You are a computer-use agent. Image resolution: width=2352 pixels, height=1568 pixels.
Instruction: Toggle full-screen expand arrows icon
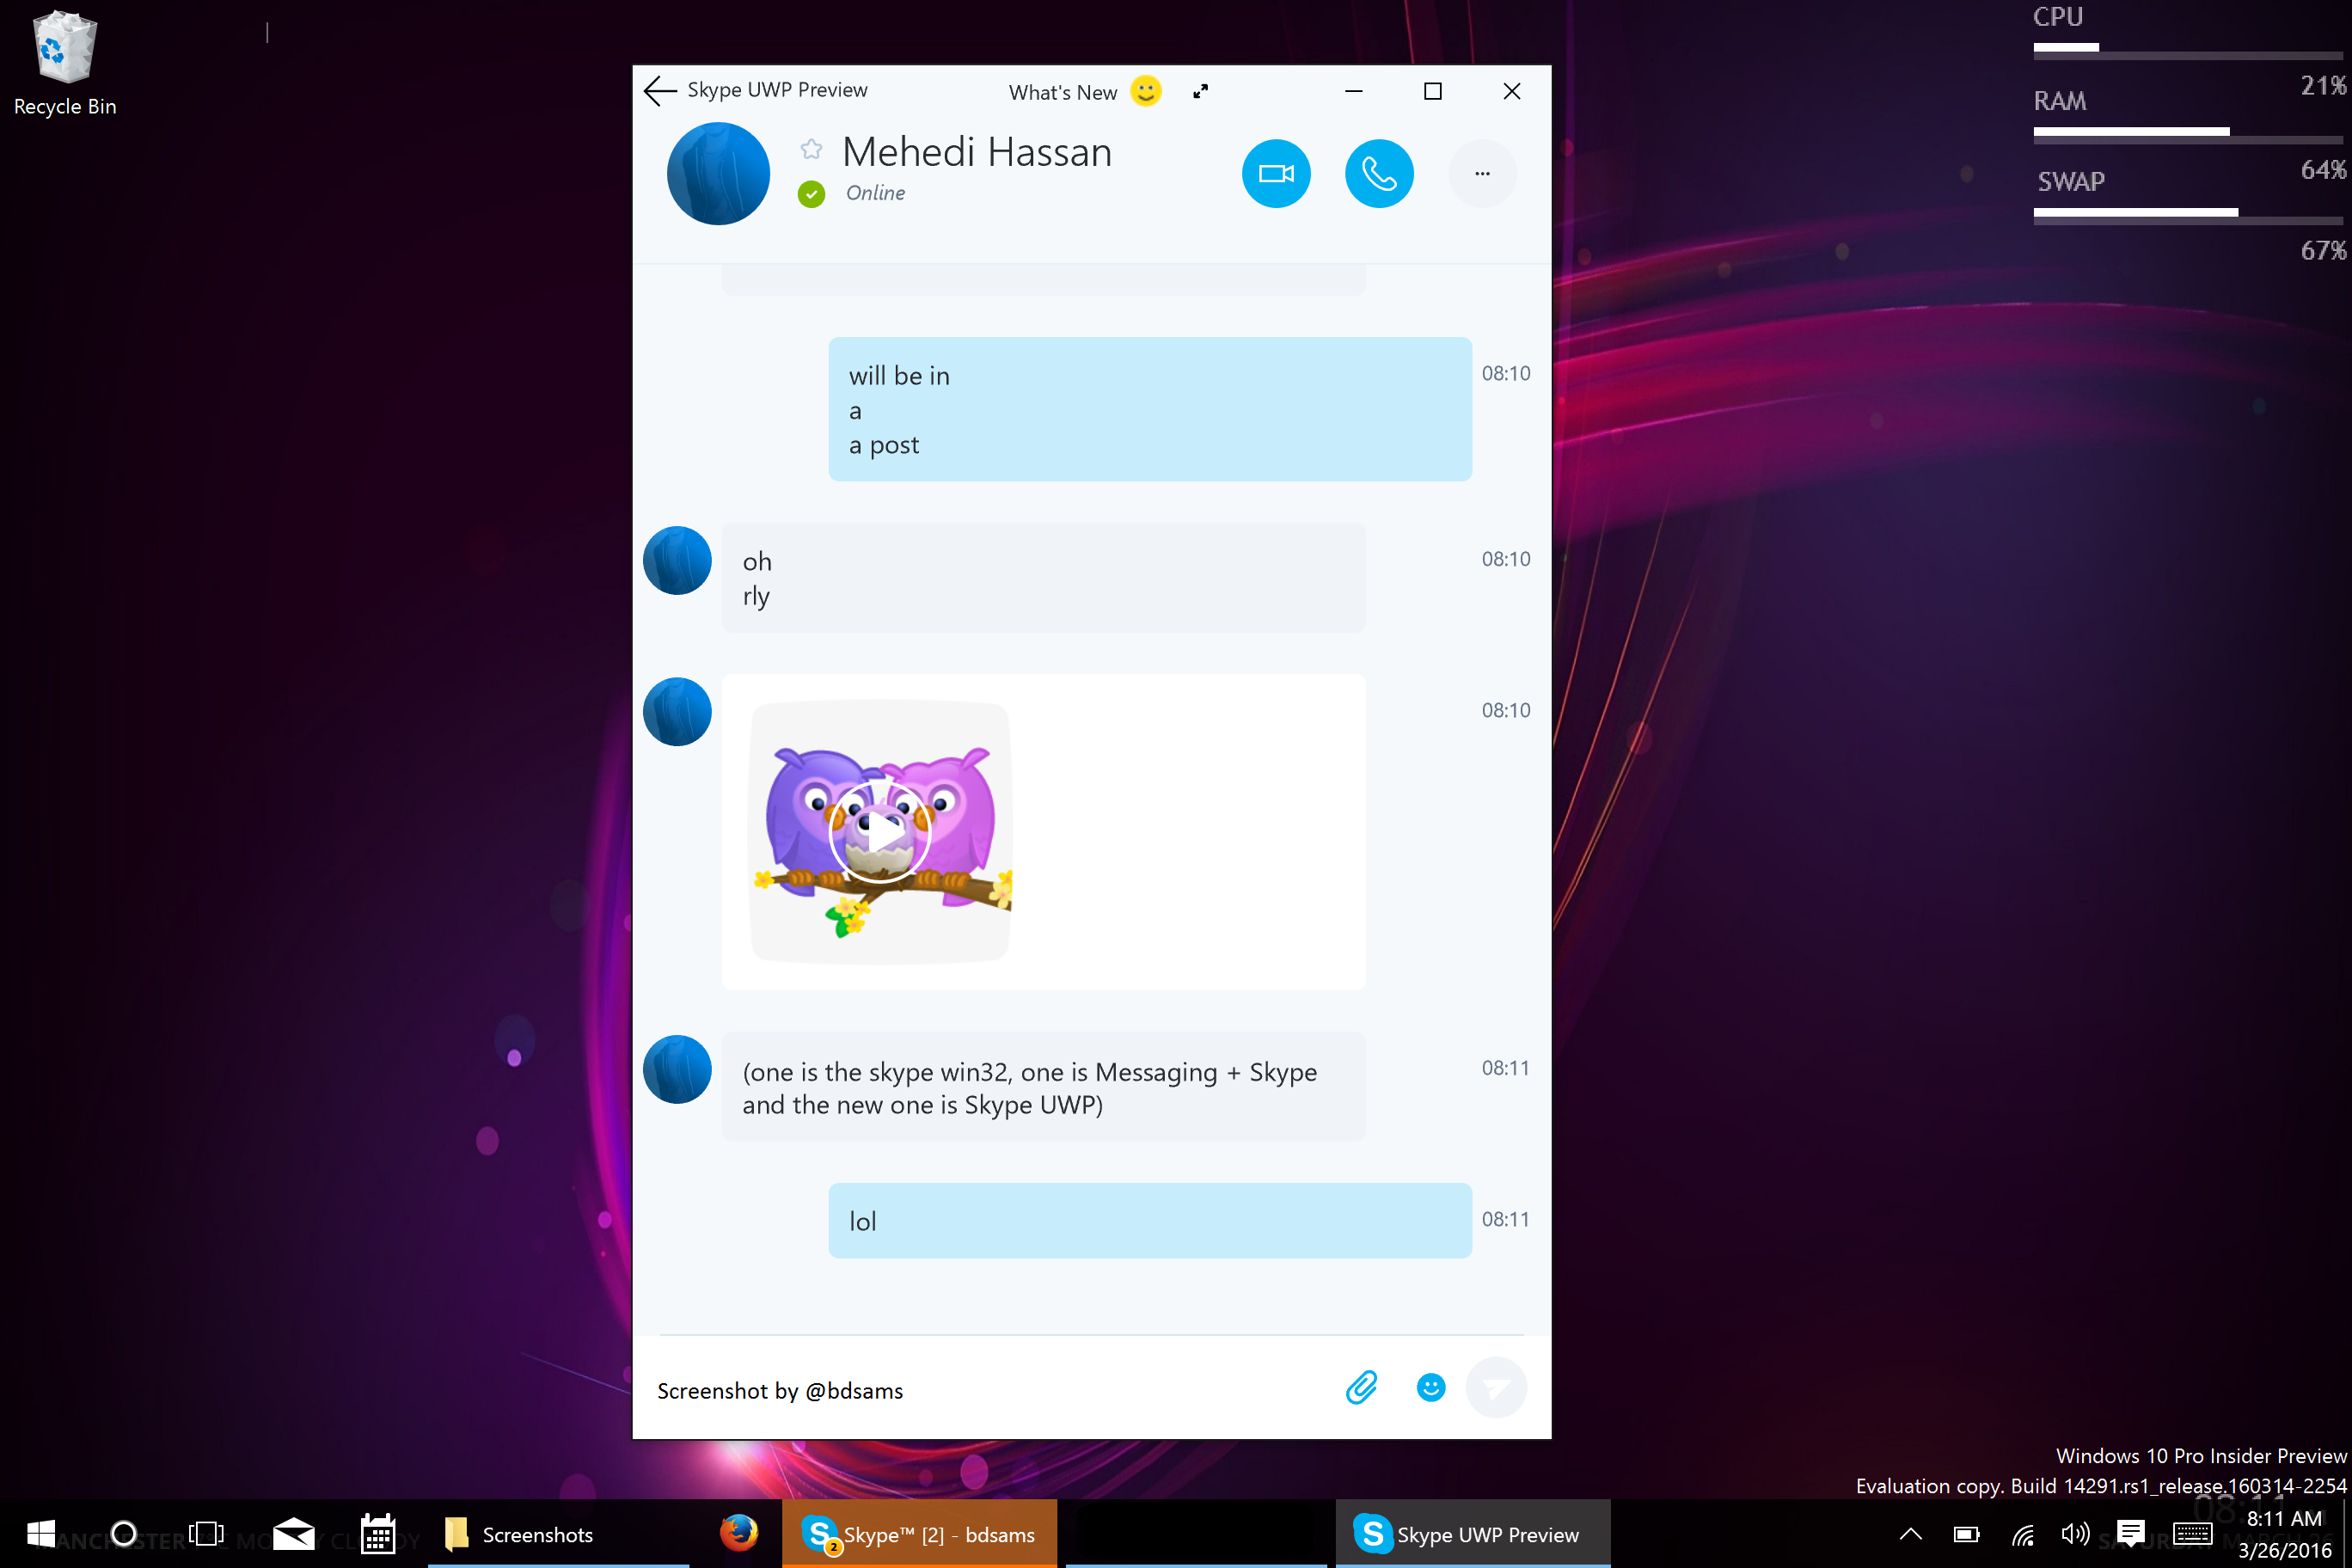click(x=1200, y=92)
